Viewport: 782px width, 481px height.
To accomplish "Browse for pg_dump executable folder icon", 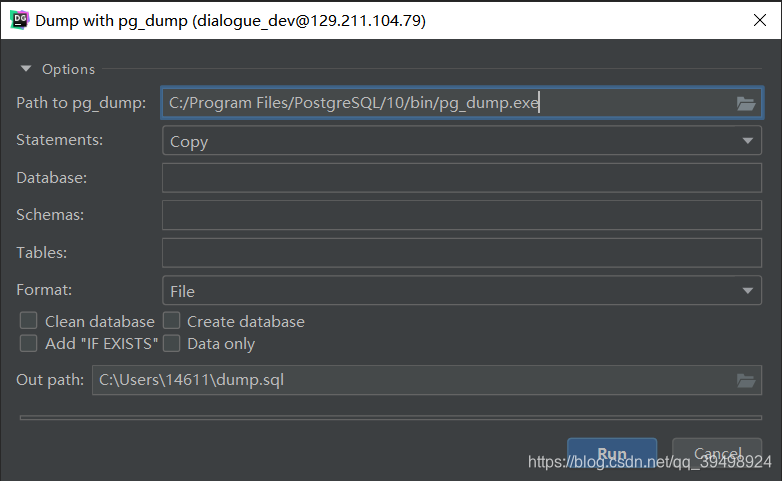I will tap(746, 104).
